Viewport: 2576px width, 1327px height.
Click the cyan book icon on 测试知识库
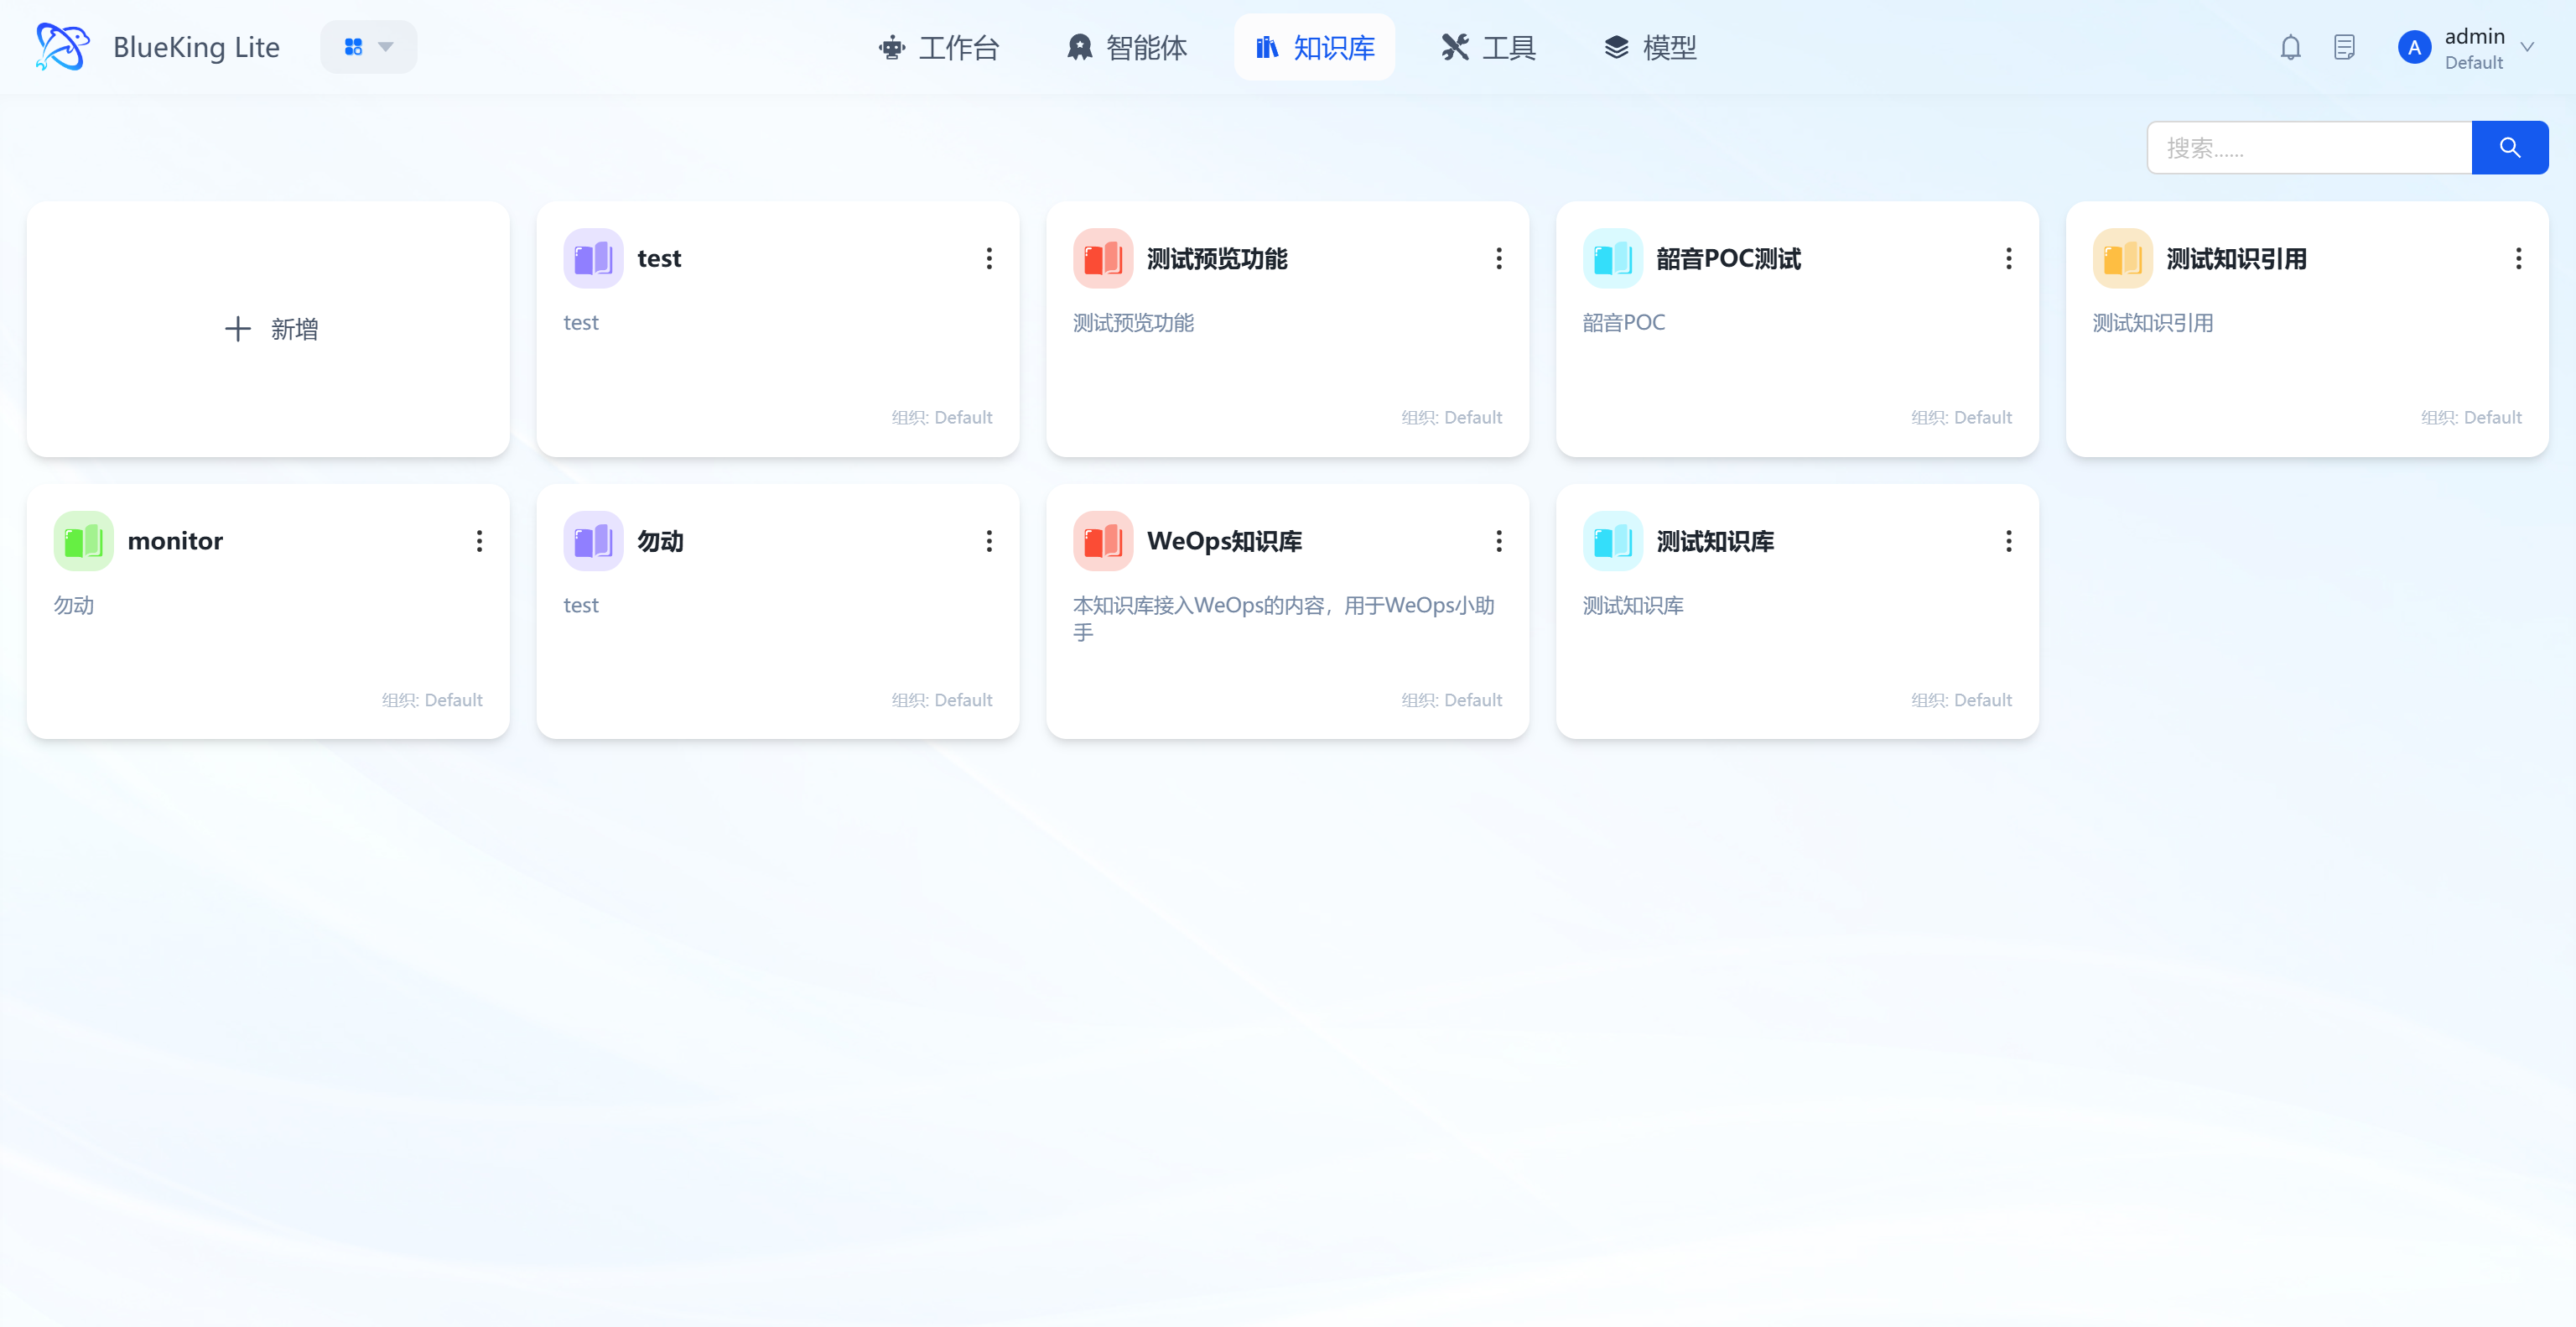pos(1613,541)
